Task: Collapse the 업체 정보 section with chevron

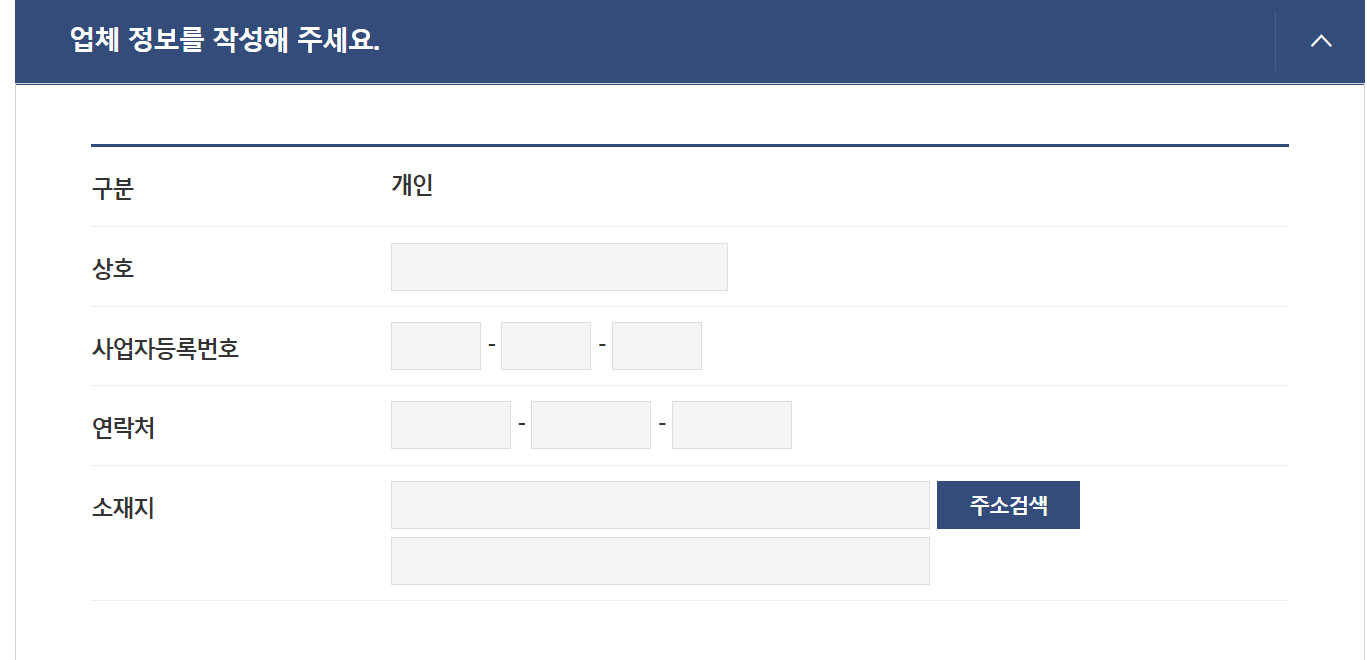Action: (x=1321, y=41)
